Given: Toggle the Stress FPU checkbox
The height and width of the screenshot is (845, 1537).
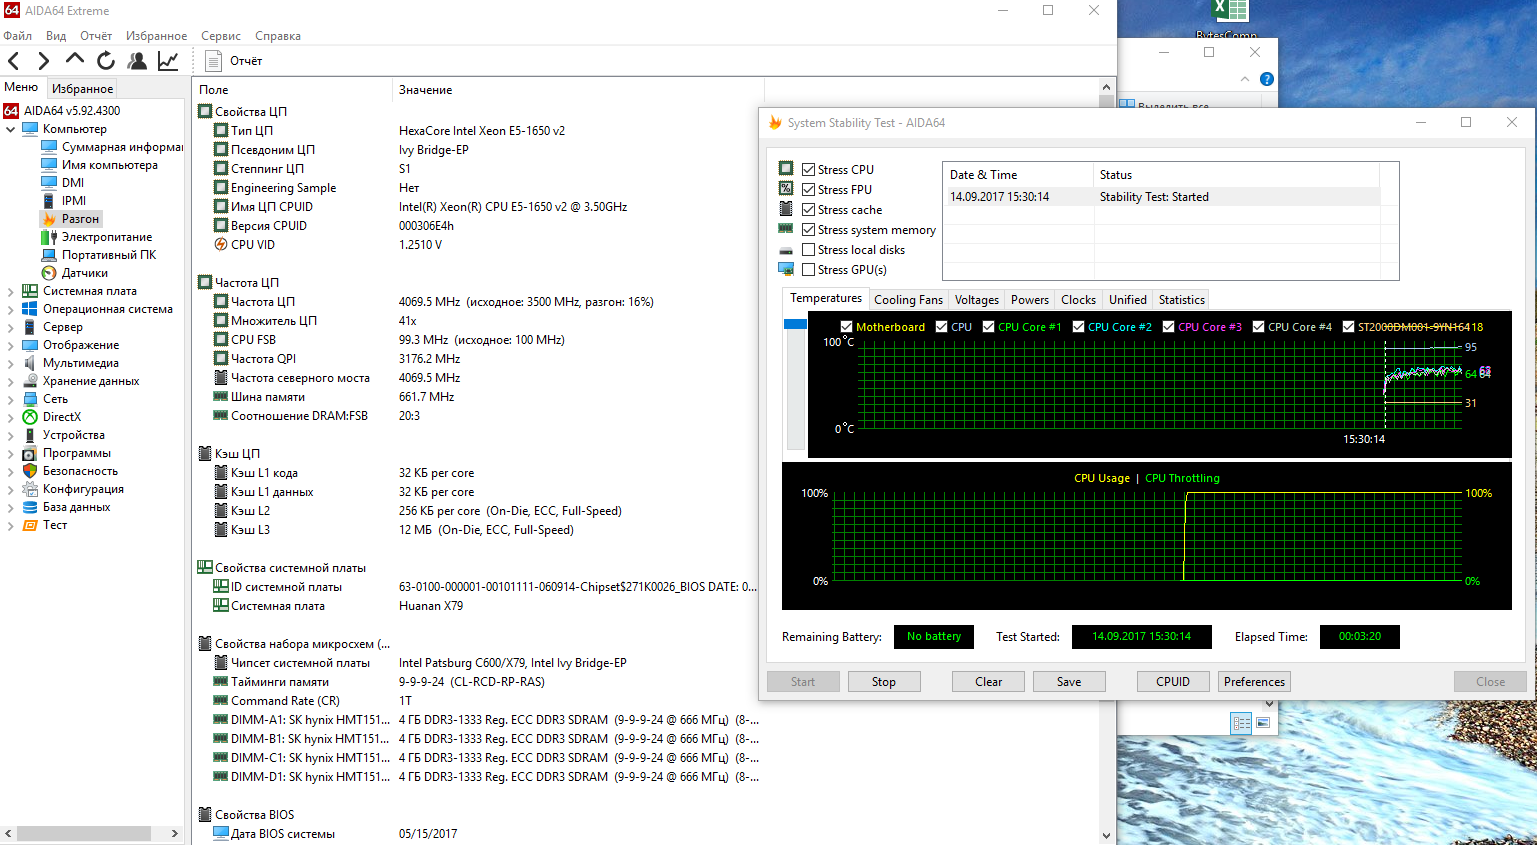Looking at the screenshot, I should coord(809,190).
